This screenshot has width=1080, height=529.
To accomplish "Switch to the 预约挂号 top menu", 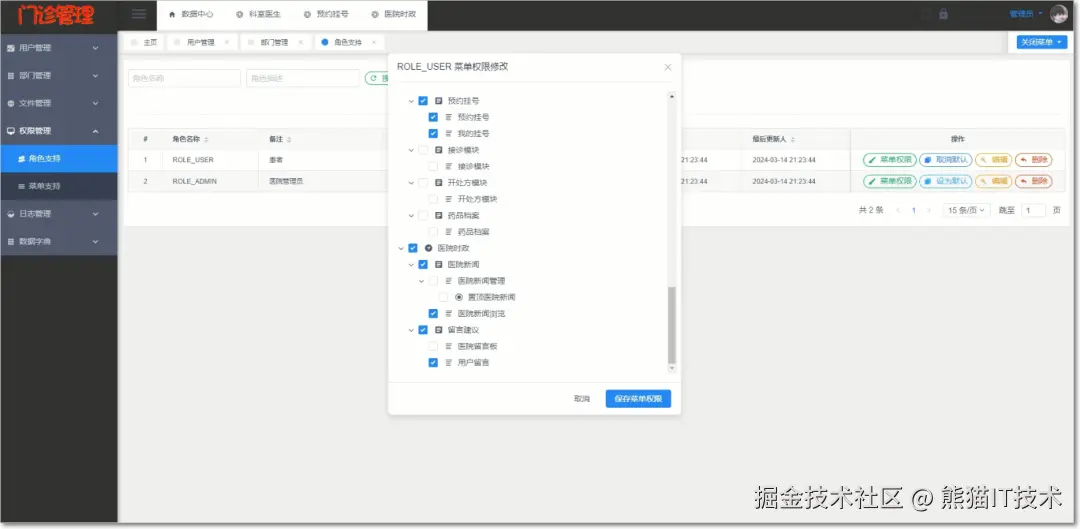I will click(326, 14).
